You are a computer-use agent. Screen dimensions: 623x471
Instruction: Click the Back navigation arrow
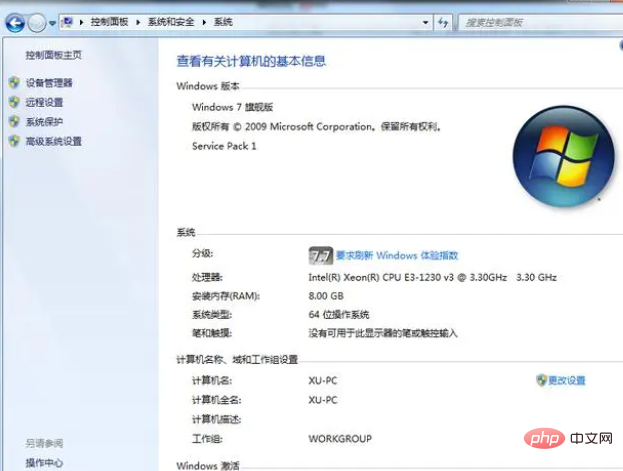coord(15,23)
